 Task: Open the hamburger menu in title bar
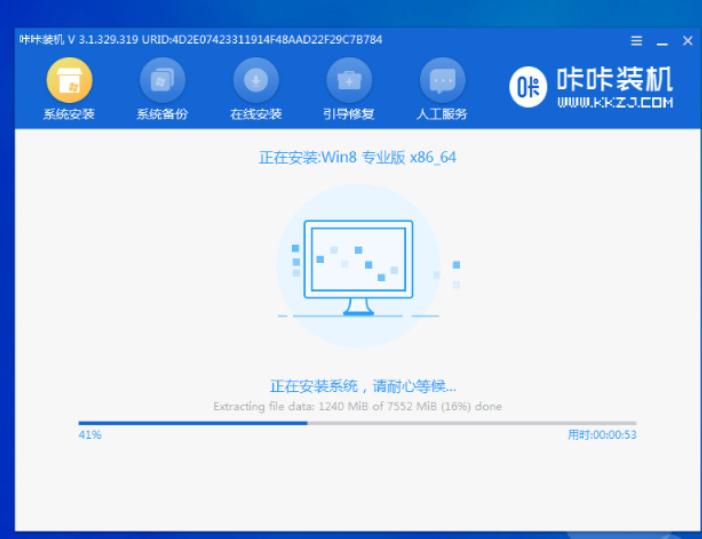click(637, 41)
